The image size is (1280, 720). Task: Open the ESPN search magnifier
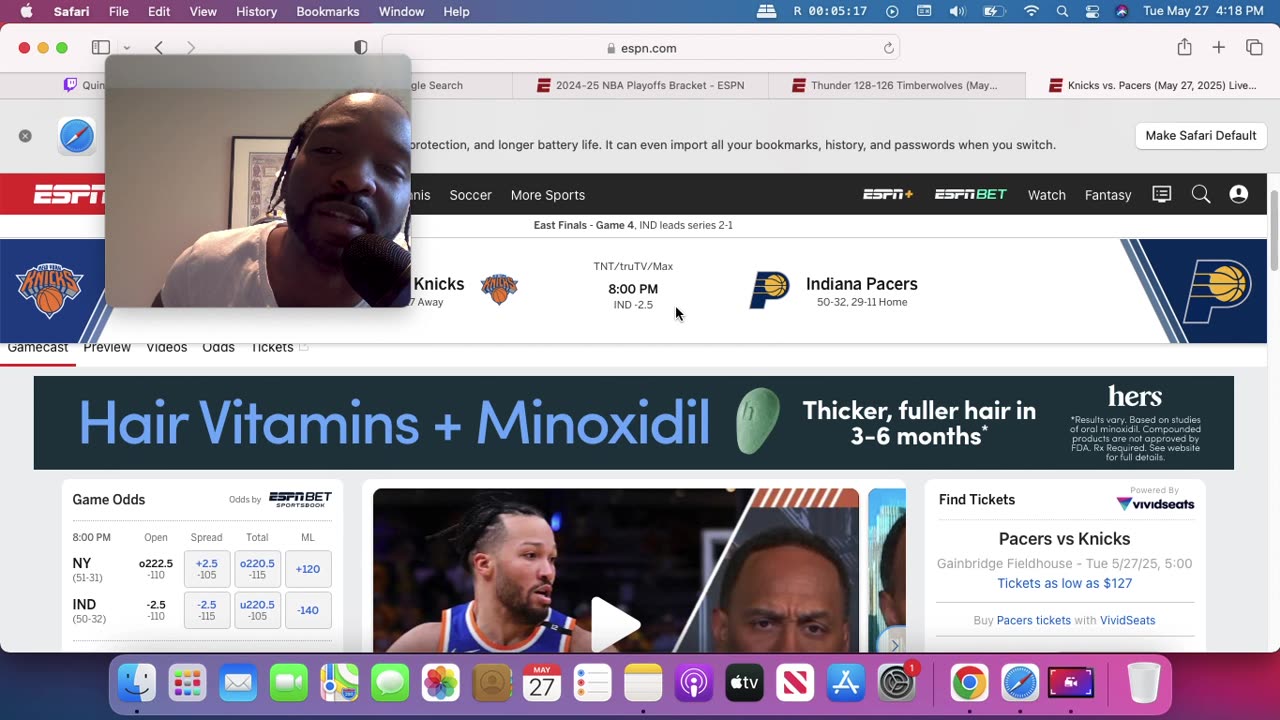pyautogui.click(x=1201, y=194)
